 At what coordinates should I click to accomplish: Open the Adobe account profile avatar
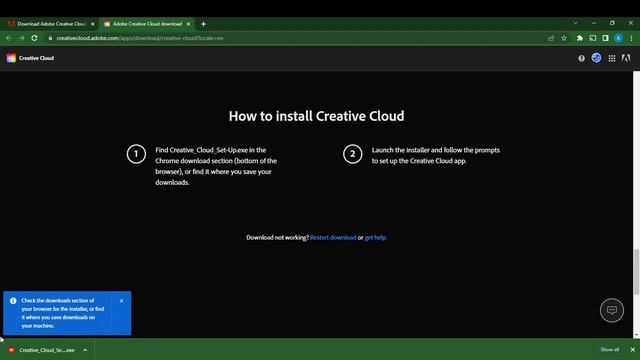coord(596,58)
